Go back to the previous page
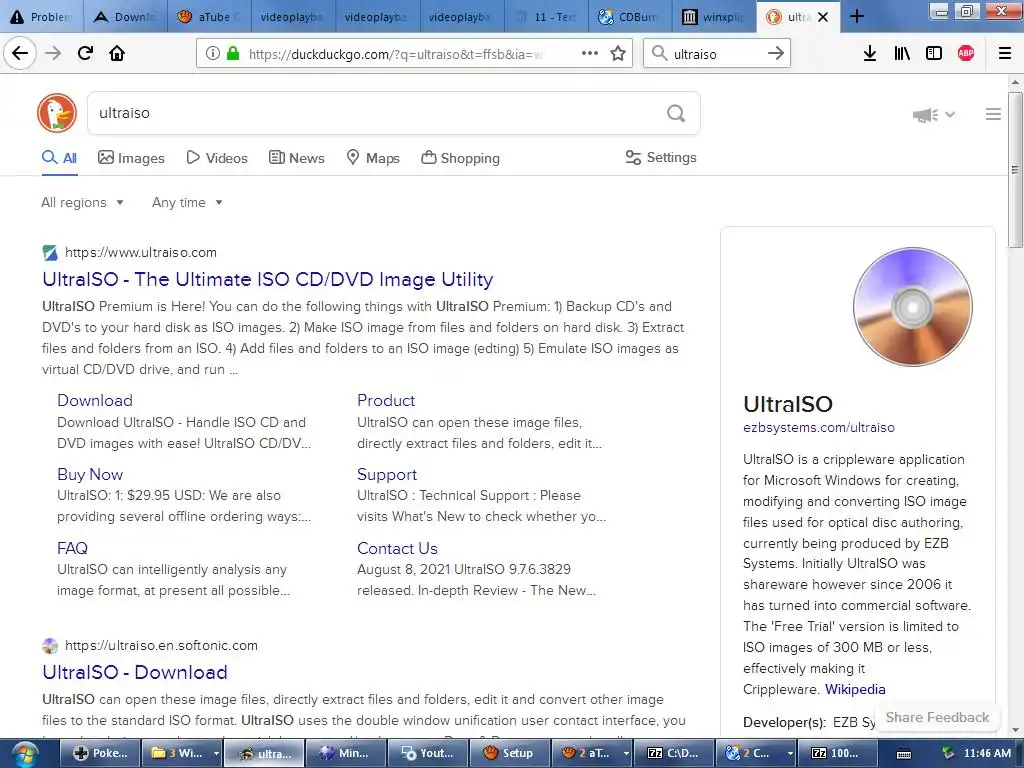 pyautogui.click(x=20, y=54)
